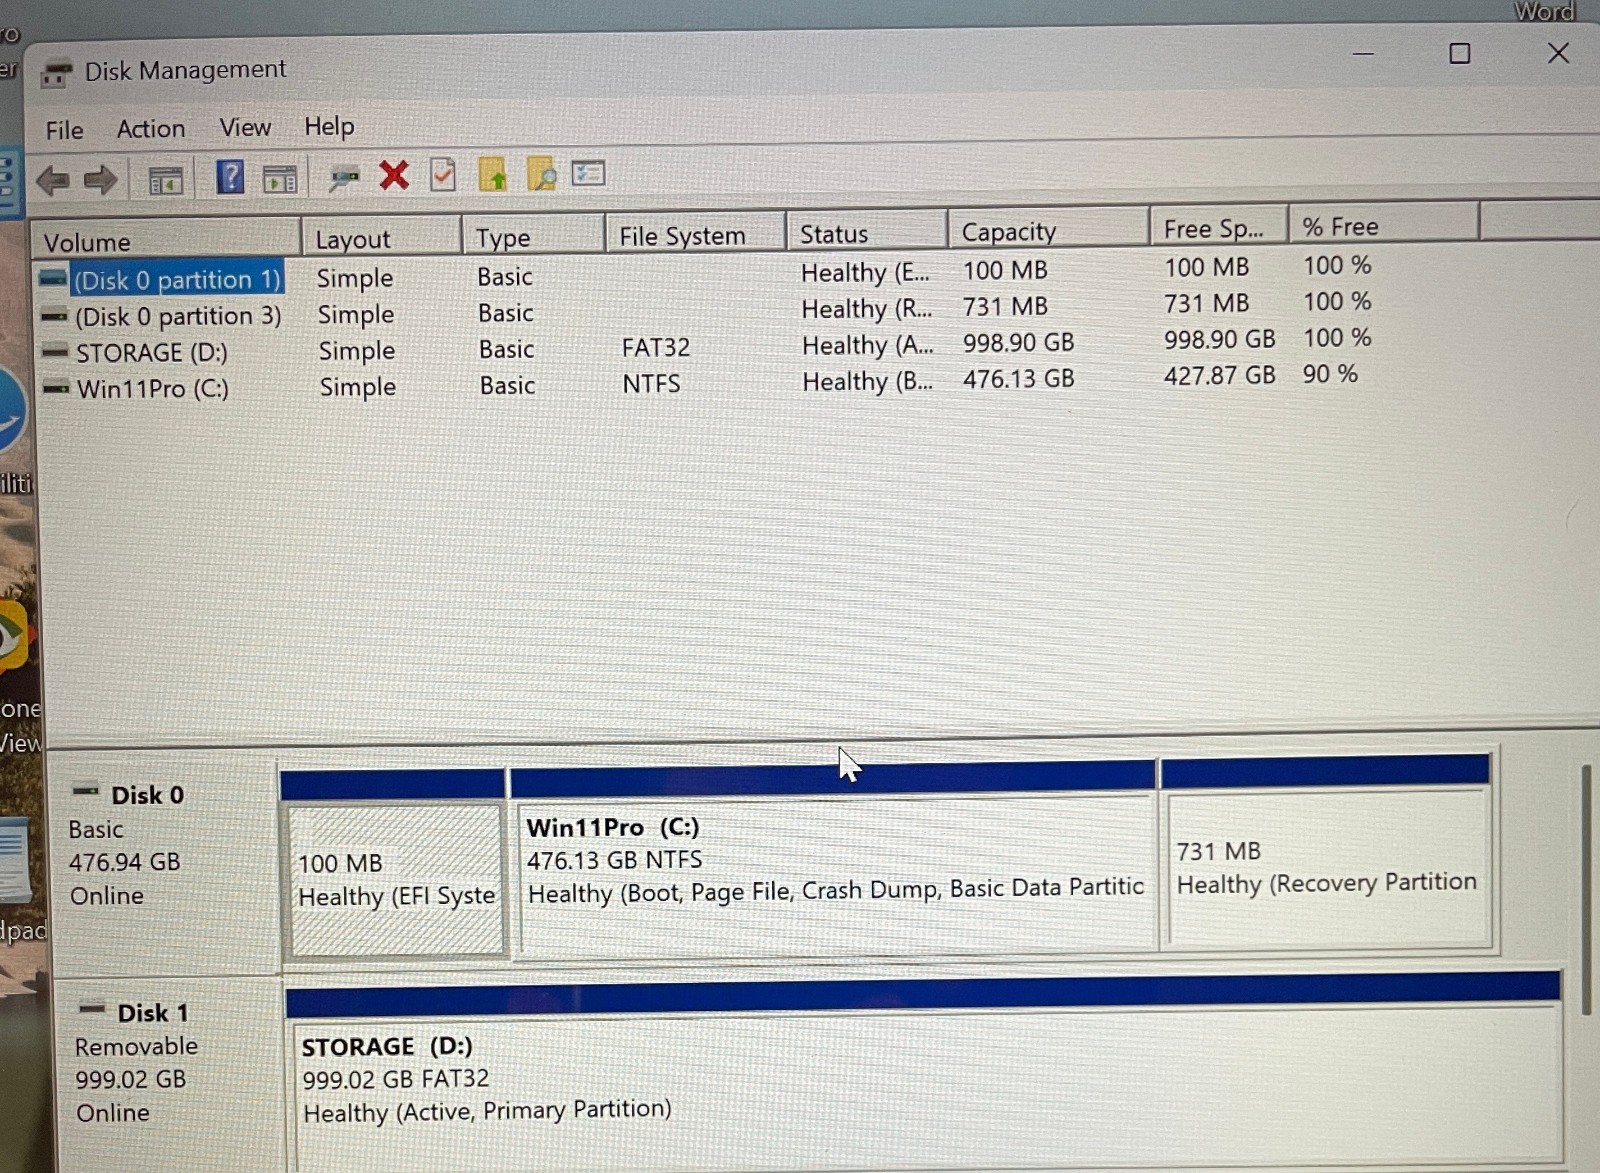Screen dimensions: 1600x1173
Task: Open the Help menu
Action: click(x=329, y=126)
